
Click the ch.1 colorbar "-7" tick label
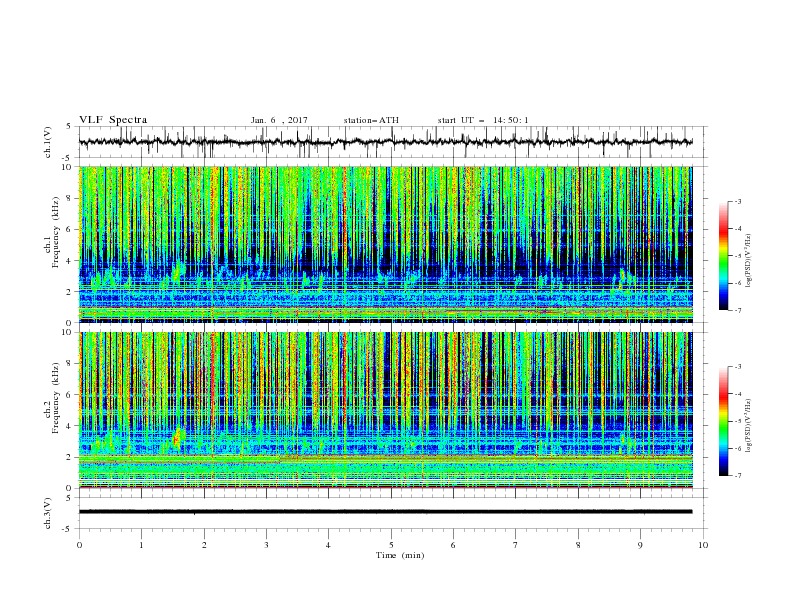click(x=738, y=311)
